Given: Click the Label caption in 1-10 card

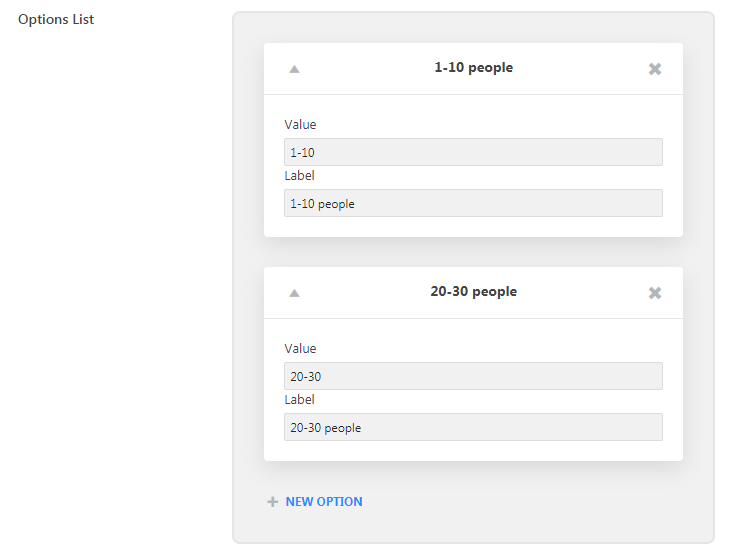Looking at the screenshot, I should (299, 176).
